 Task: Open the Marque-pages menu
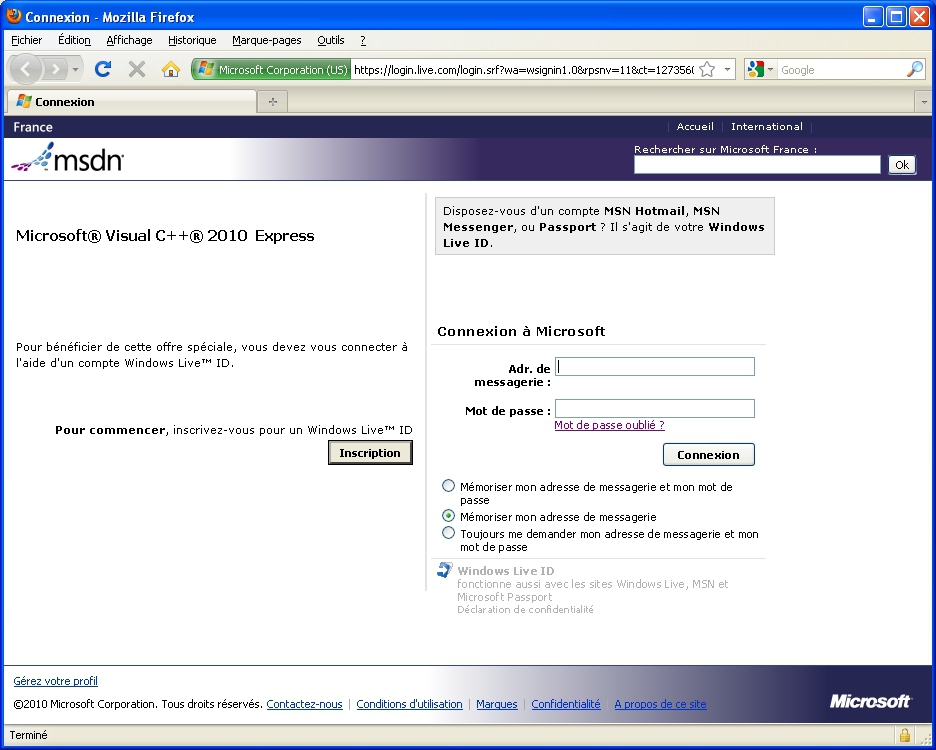pos(266,40)
